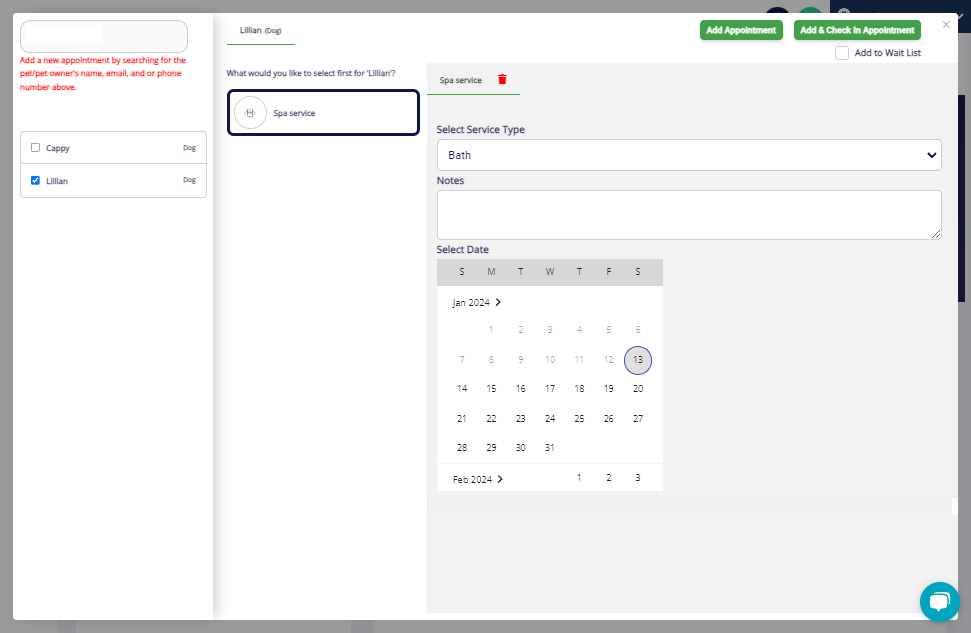Image resolution: width=971 pixels, height=633 pixels.
Task: Click Add & Check In Appointment button
Action: pyautogui.click(x=857, y=30)
